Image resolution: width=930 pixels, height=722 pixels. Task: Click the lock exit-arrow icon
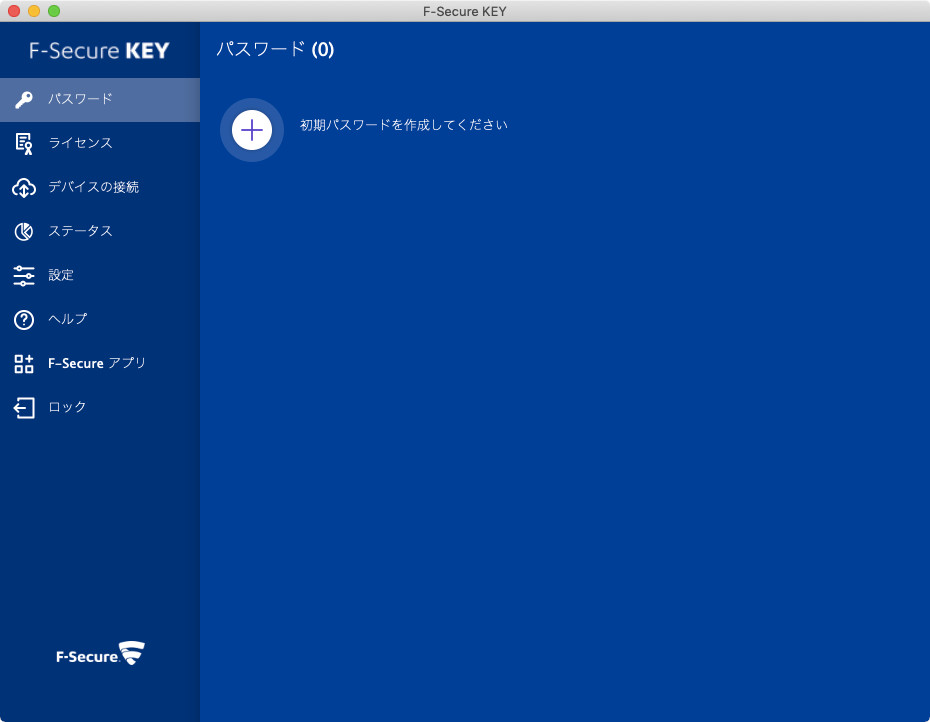pos(24,407)
